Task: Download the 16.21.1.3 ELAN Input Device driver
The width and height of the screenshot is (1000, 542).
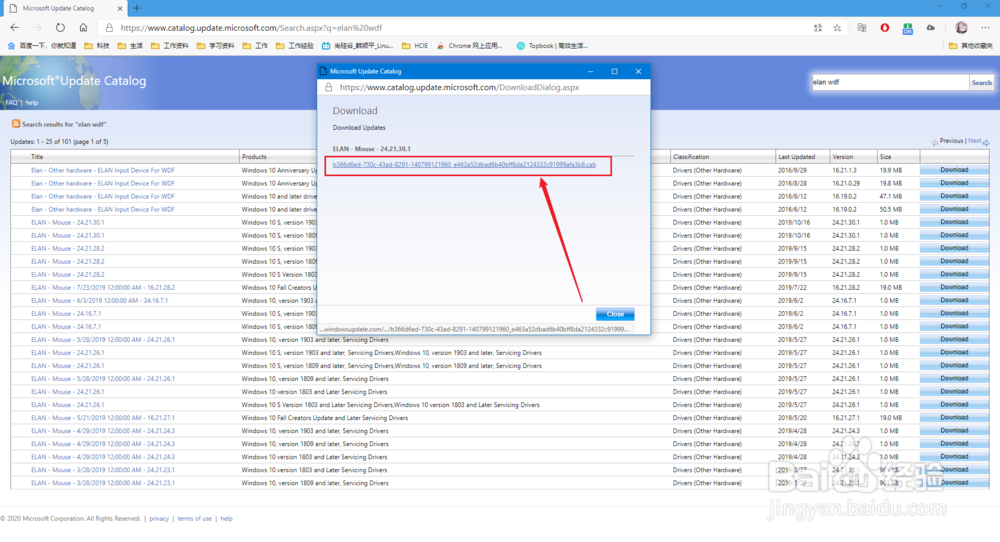Action: click(x=954, y=170)
